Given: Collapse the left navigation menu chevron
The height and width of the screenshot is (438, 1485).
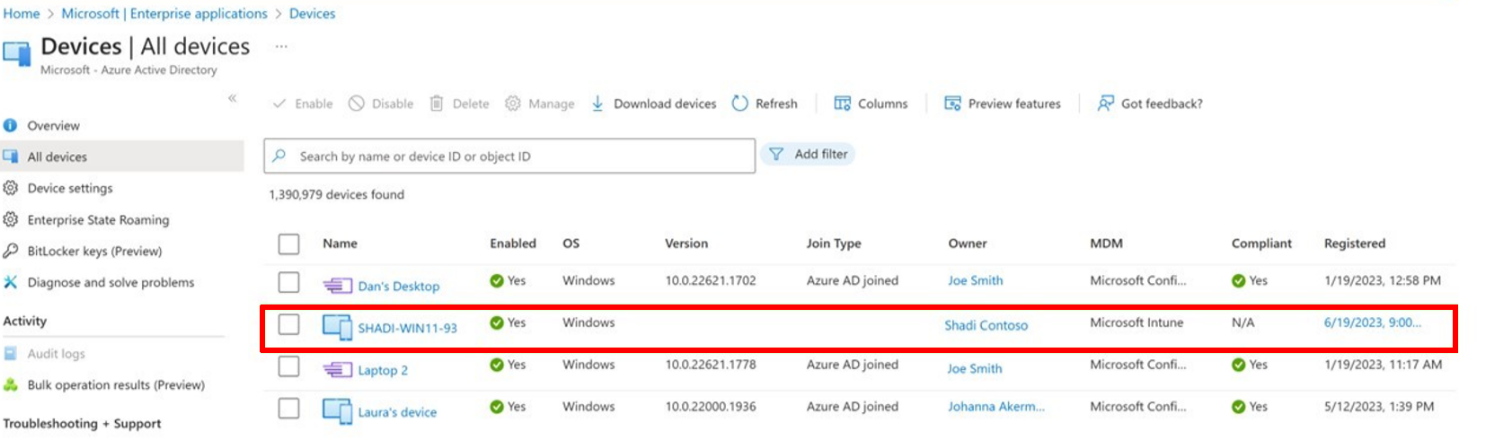Looking at the screenshot, I should (232, 98).
